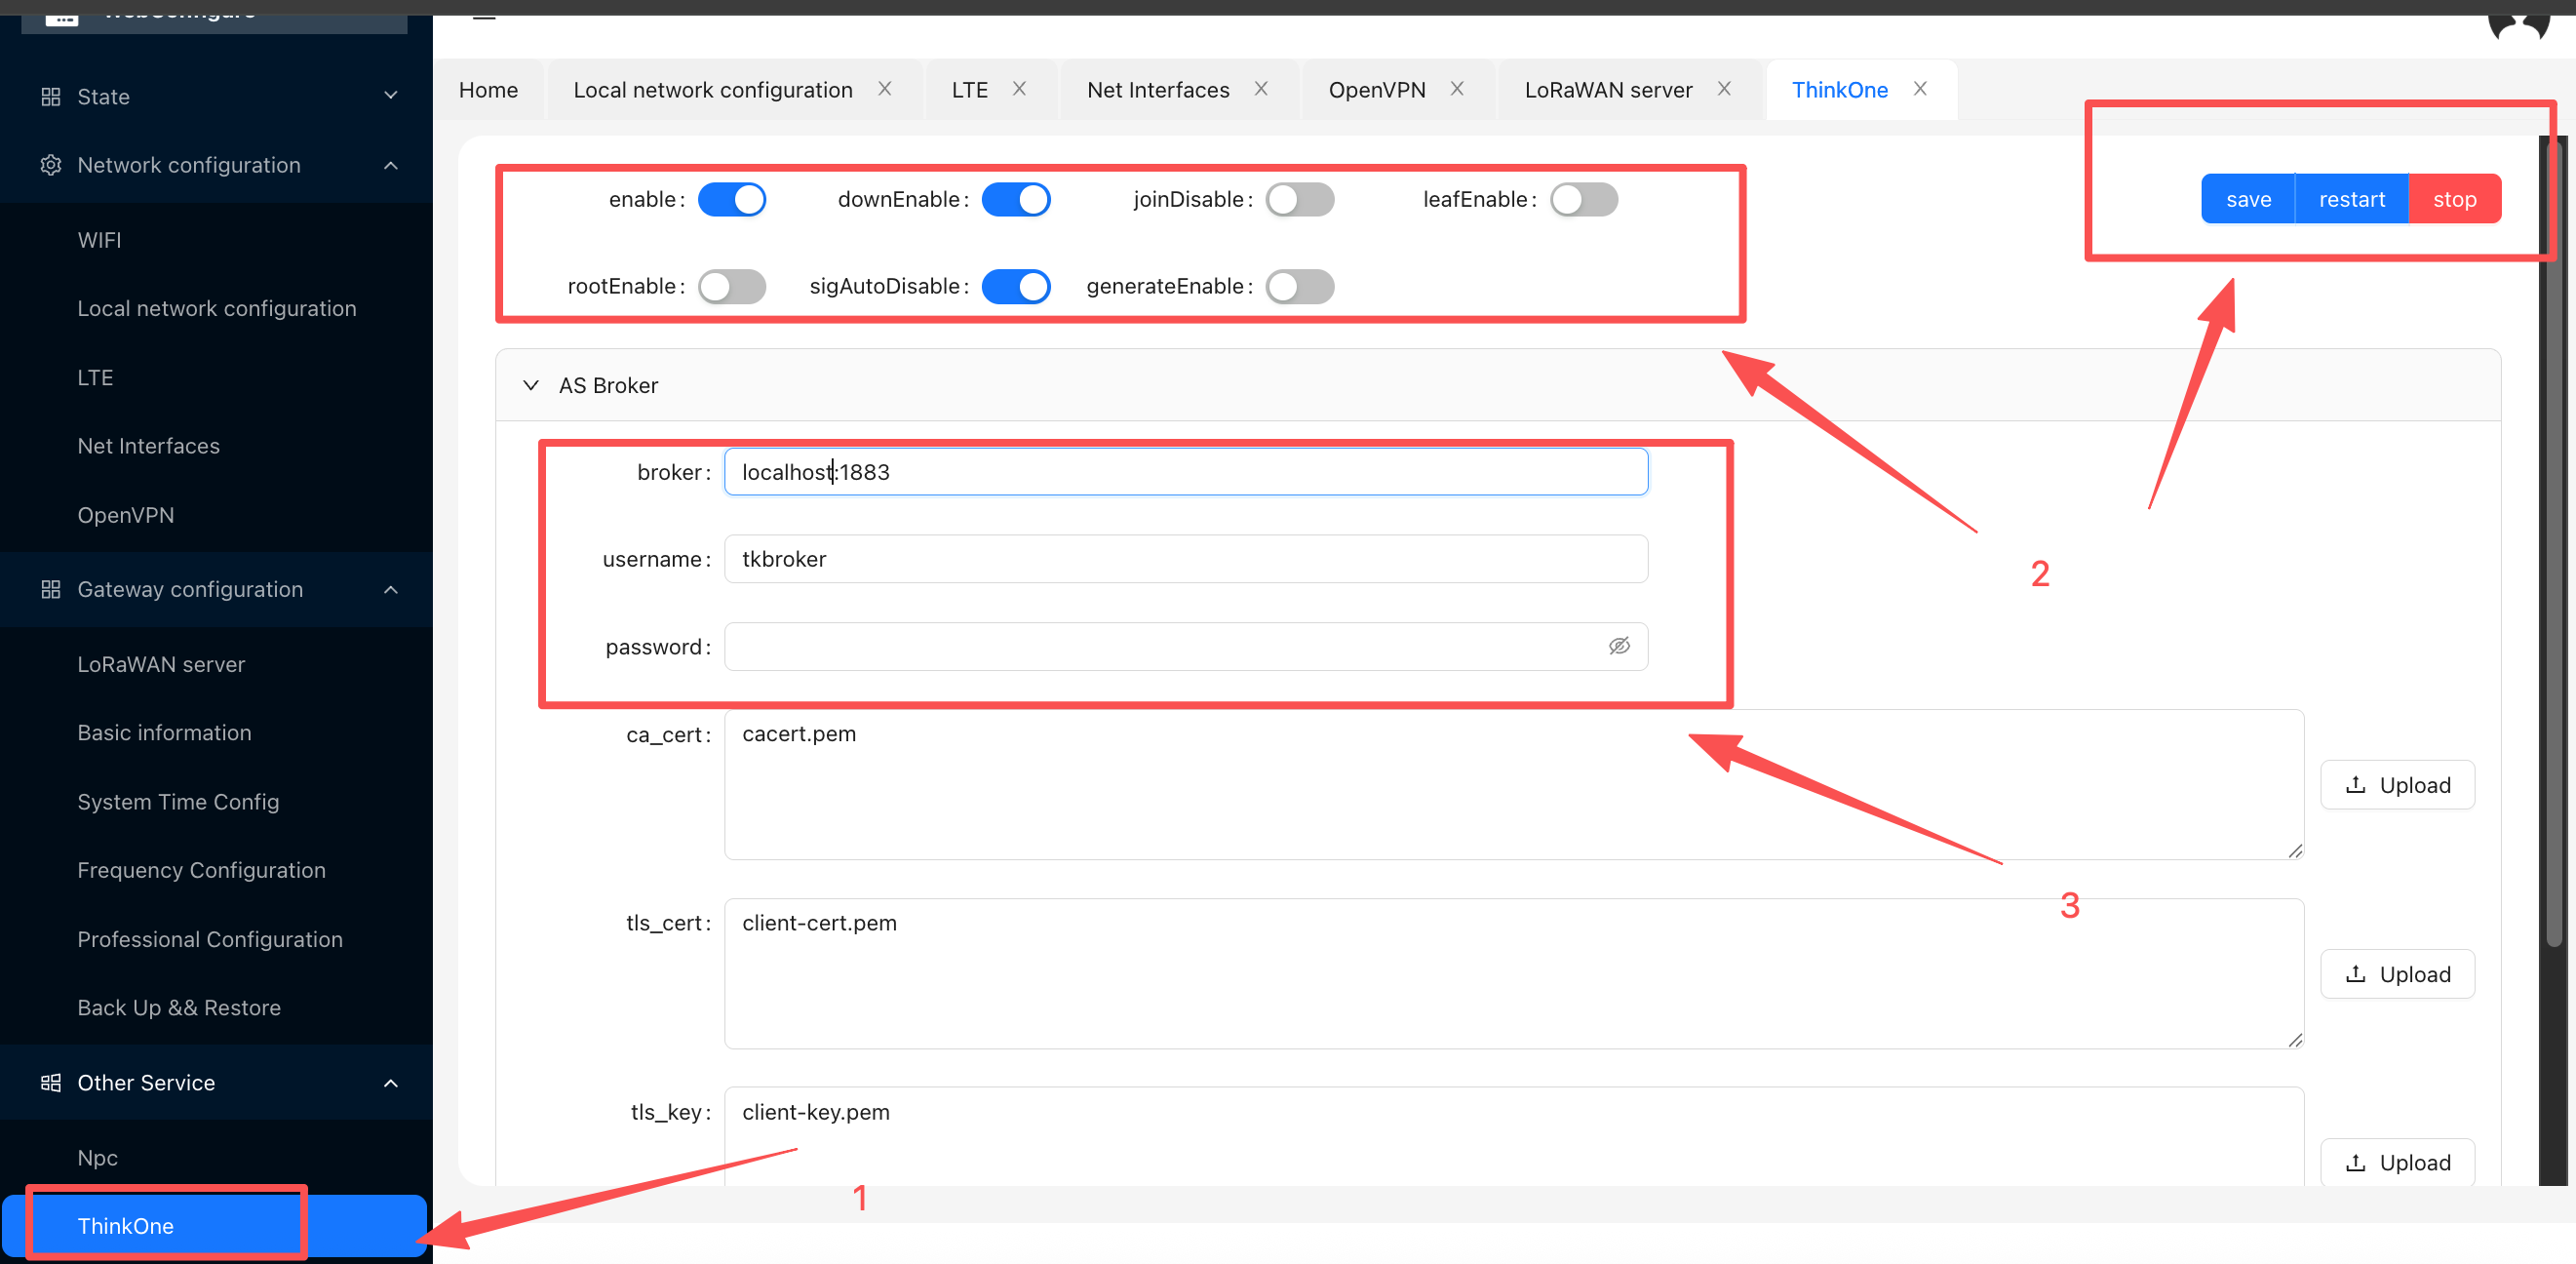2576x1264 pixels.
Task: Open Frequency Configuration in sidebar
Action: point(201,870)
